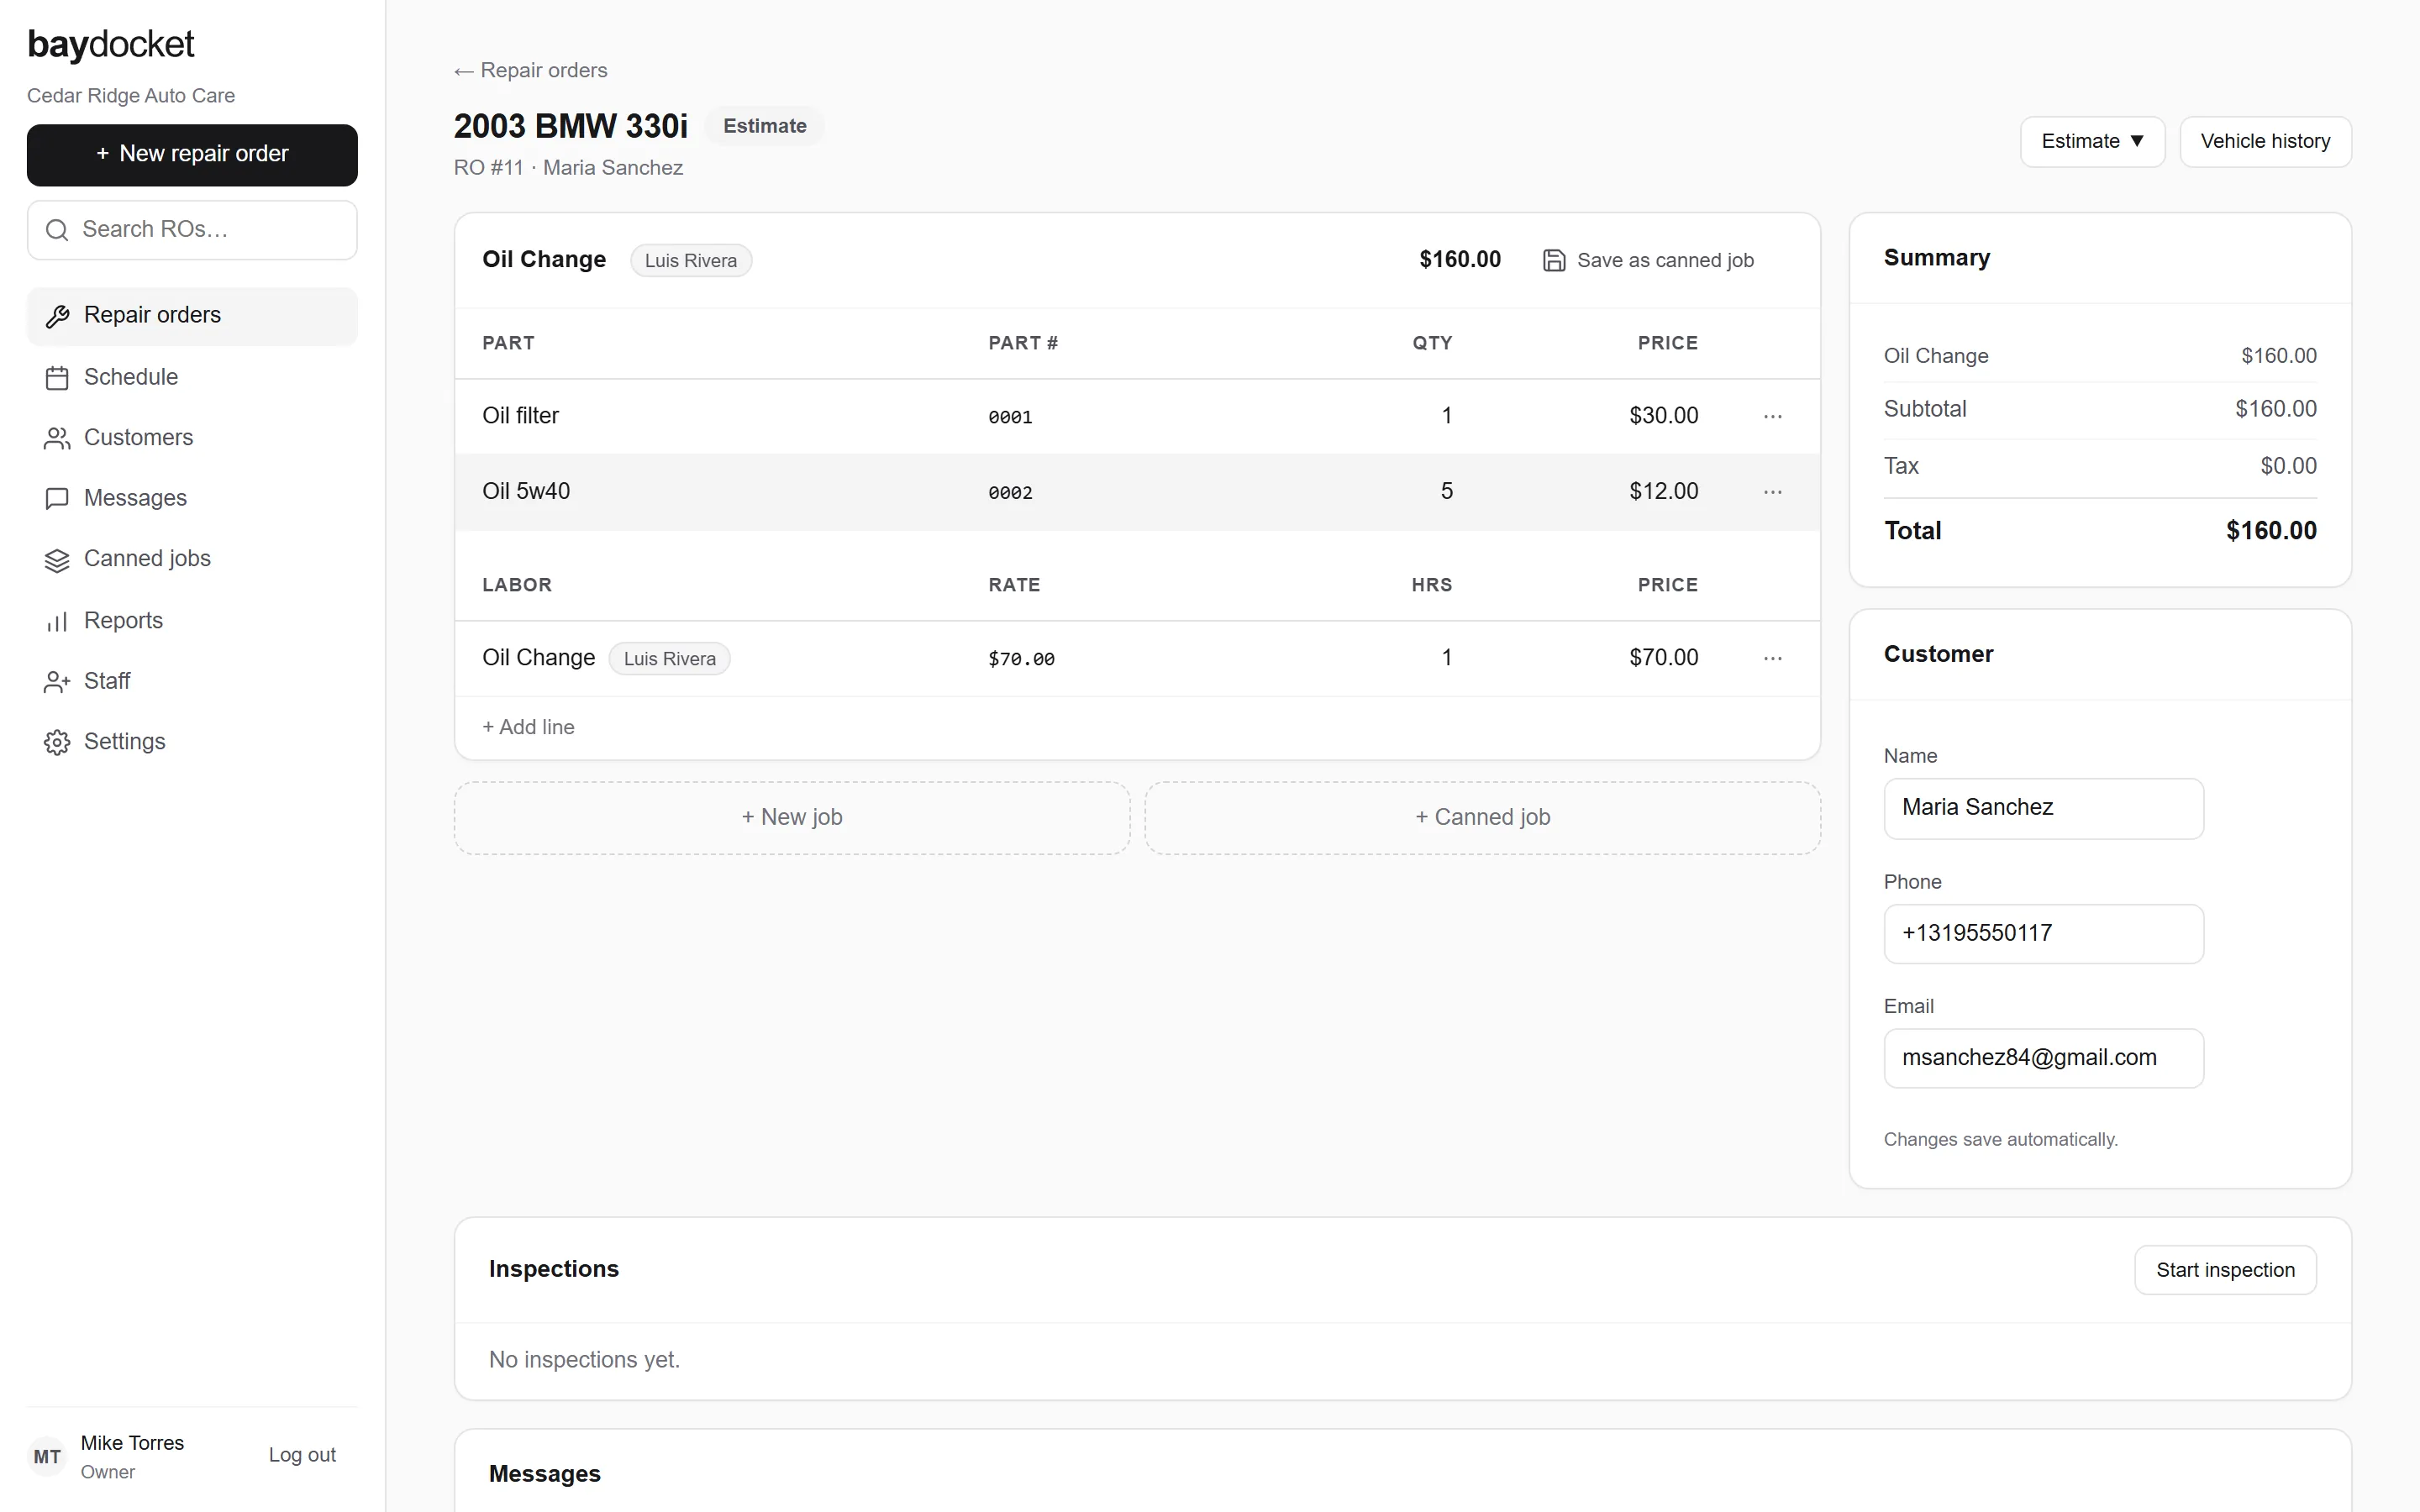Click the $12.00 Oil 5w40 price

(1663, 492)
